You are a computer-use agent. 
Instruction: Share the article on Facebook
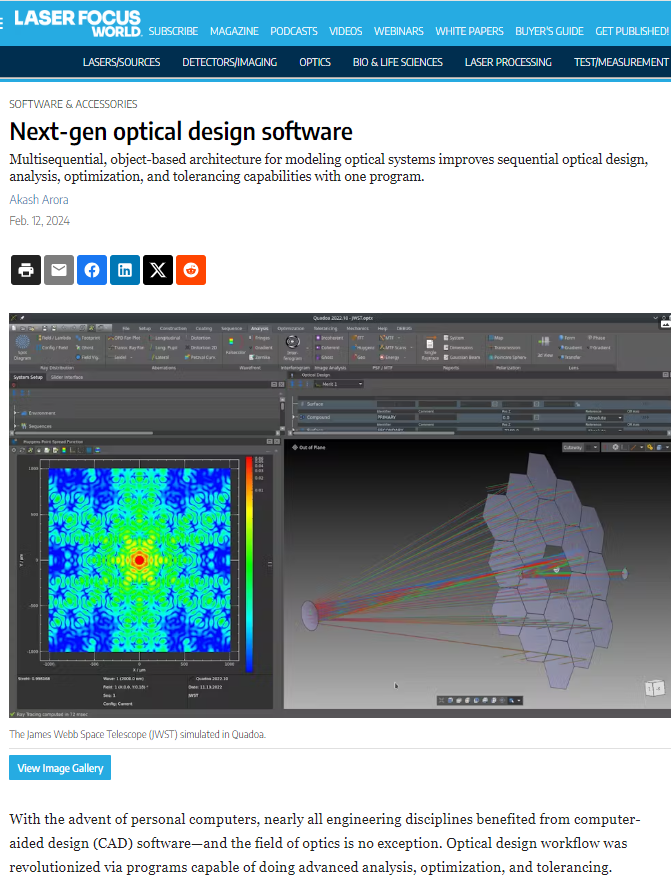[x=92, y=270]
